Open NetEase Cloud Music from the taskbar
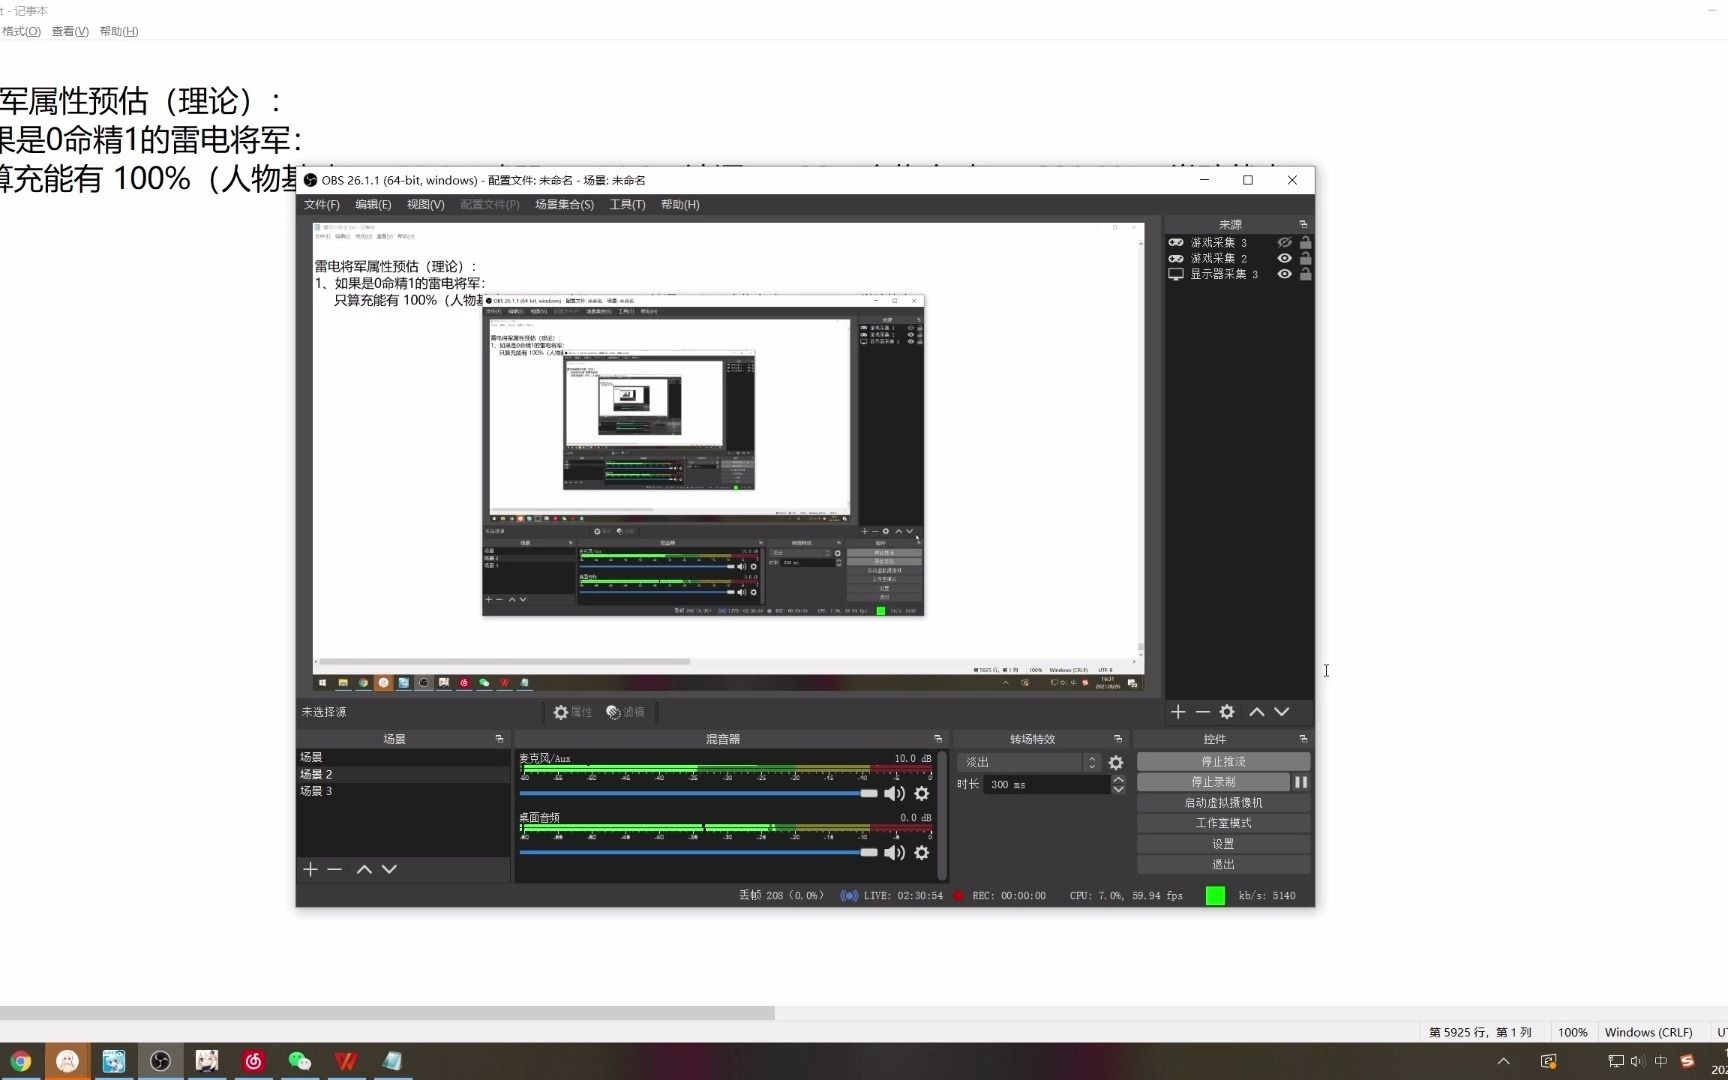1728x1080 pixels. (x=253, y=1061)
